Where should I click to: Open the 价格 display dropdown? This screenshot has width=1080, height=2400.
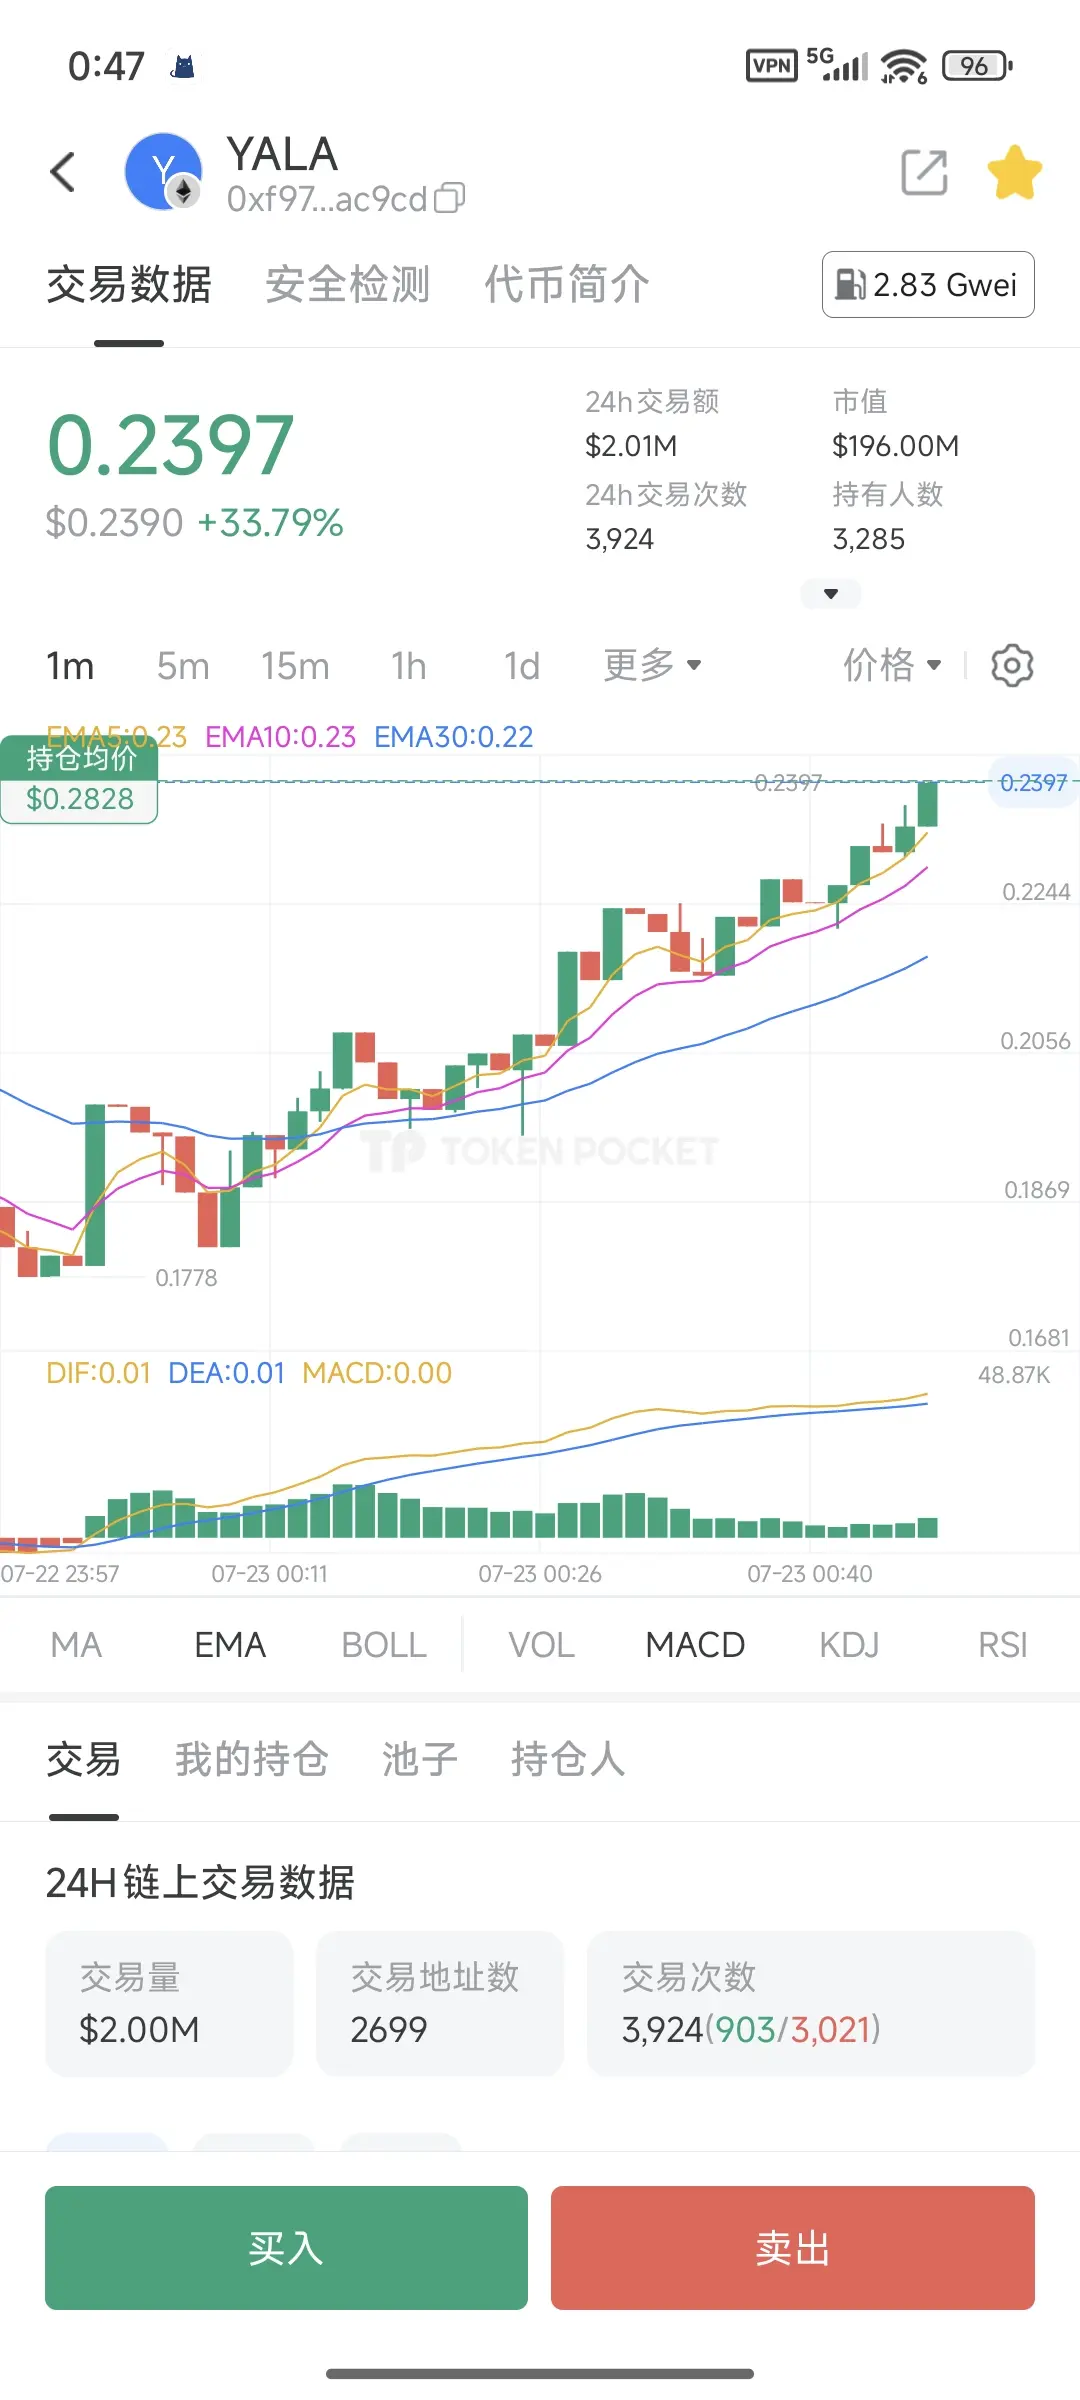pyautogui.click(x=892, y=665)
